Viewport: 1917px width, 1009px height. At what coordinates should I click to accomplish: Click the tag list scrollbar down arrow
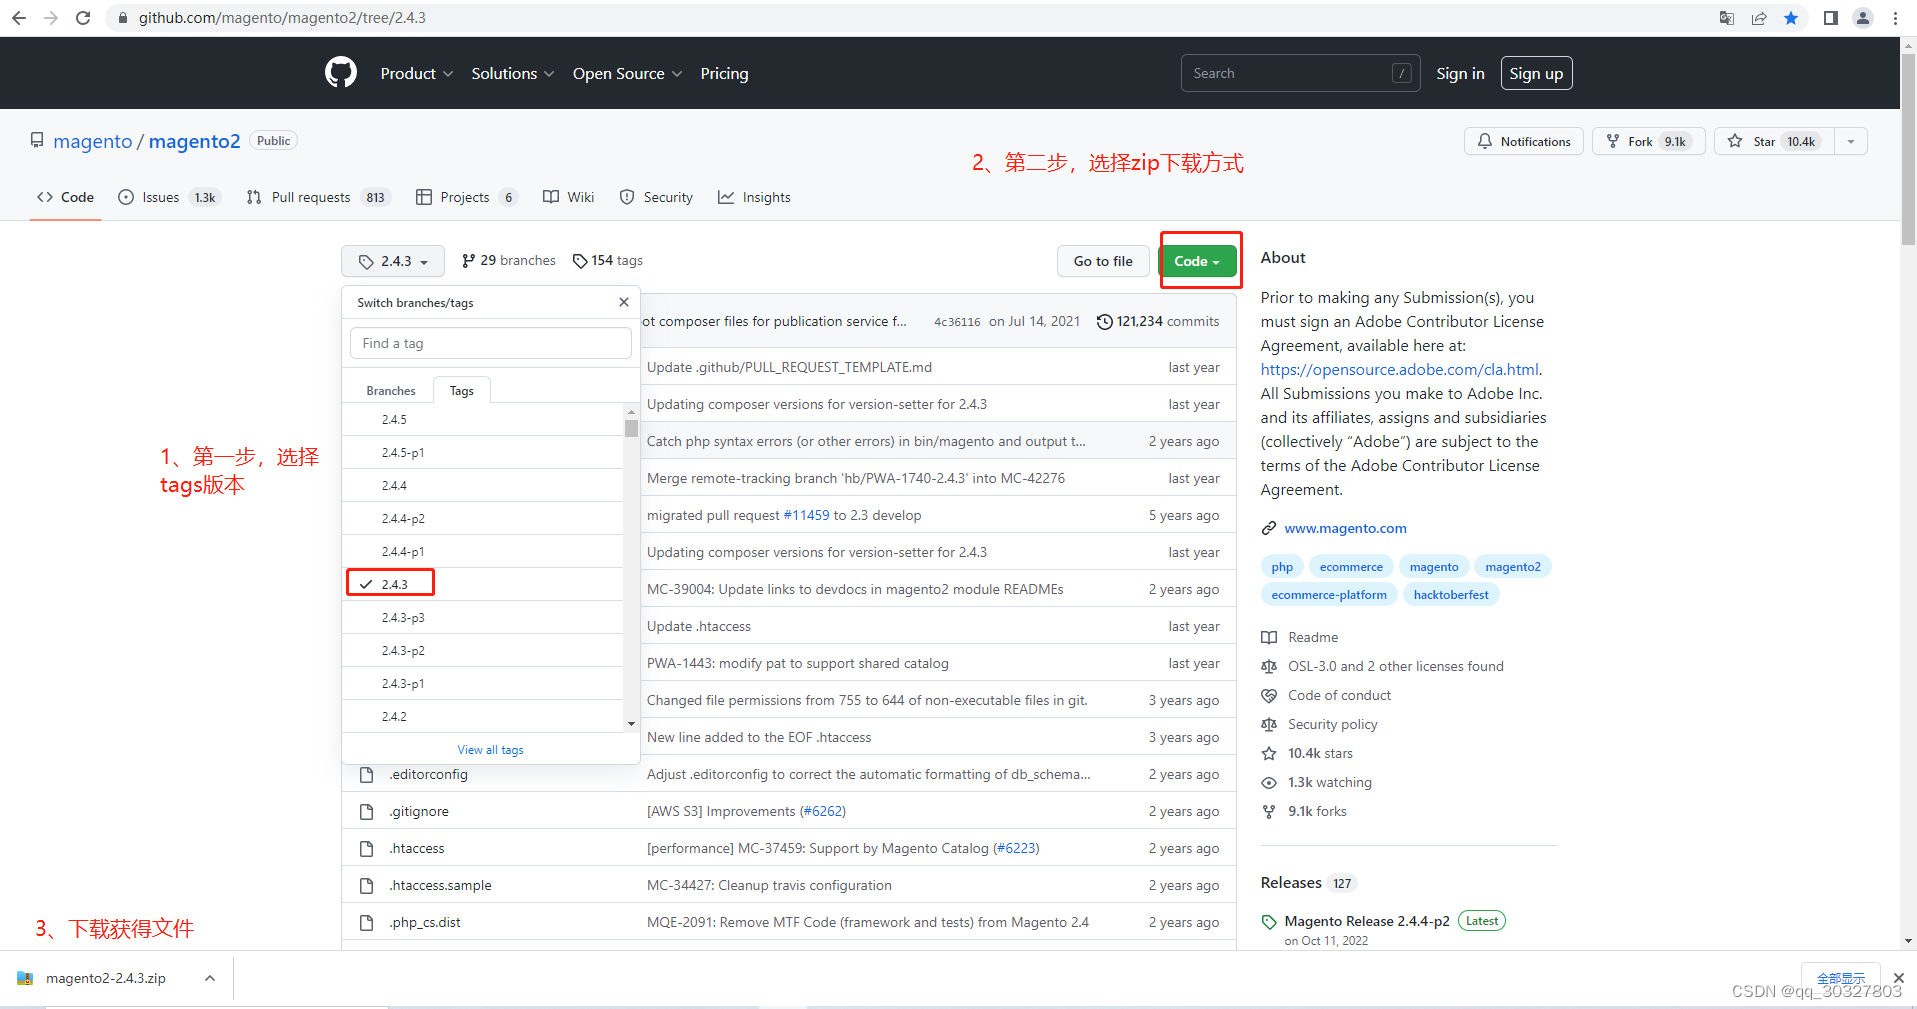(x=631, y=724)
